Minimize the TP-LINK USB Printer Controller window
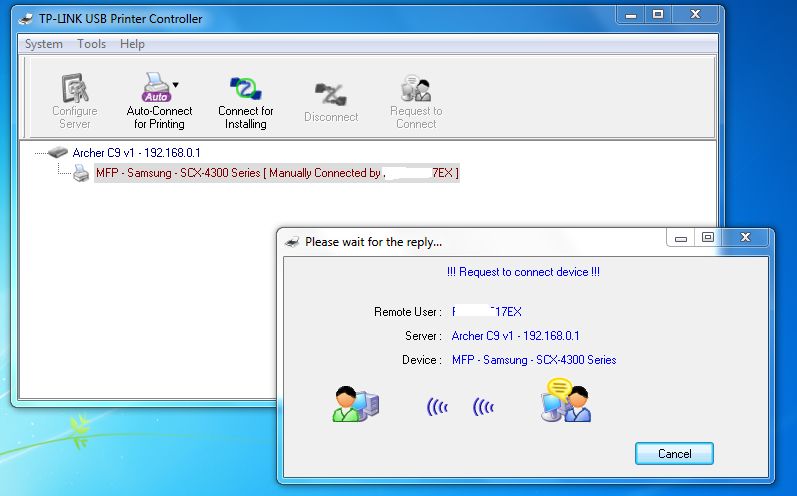Screen dimensions: 797x496 click(x=631, y=15)
